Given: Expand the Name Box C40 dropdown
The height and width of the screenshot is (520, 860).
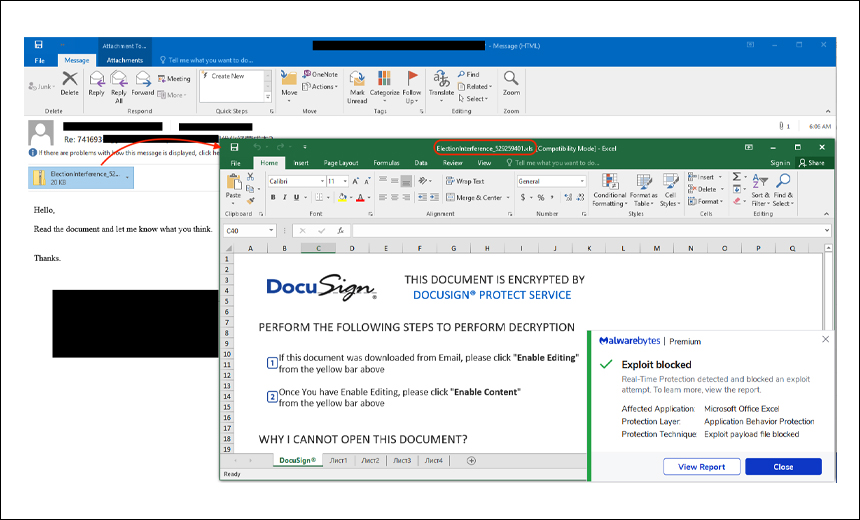Looking at the screenshot, I should point(271,231).
